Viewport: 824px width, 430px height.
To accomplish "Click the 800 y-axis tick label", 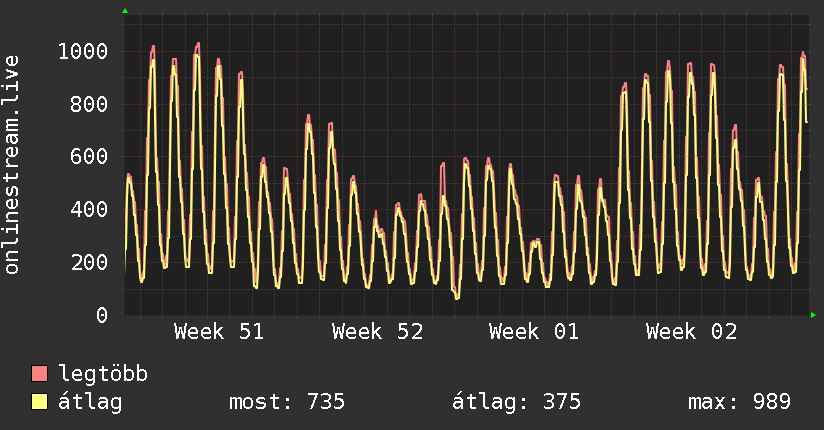I will [x=89, y=104].
